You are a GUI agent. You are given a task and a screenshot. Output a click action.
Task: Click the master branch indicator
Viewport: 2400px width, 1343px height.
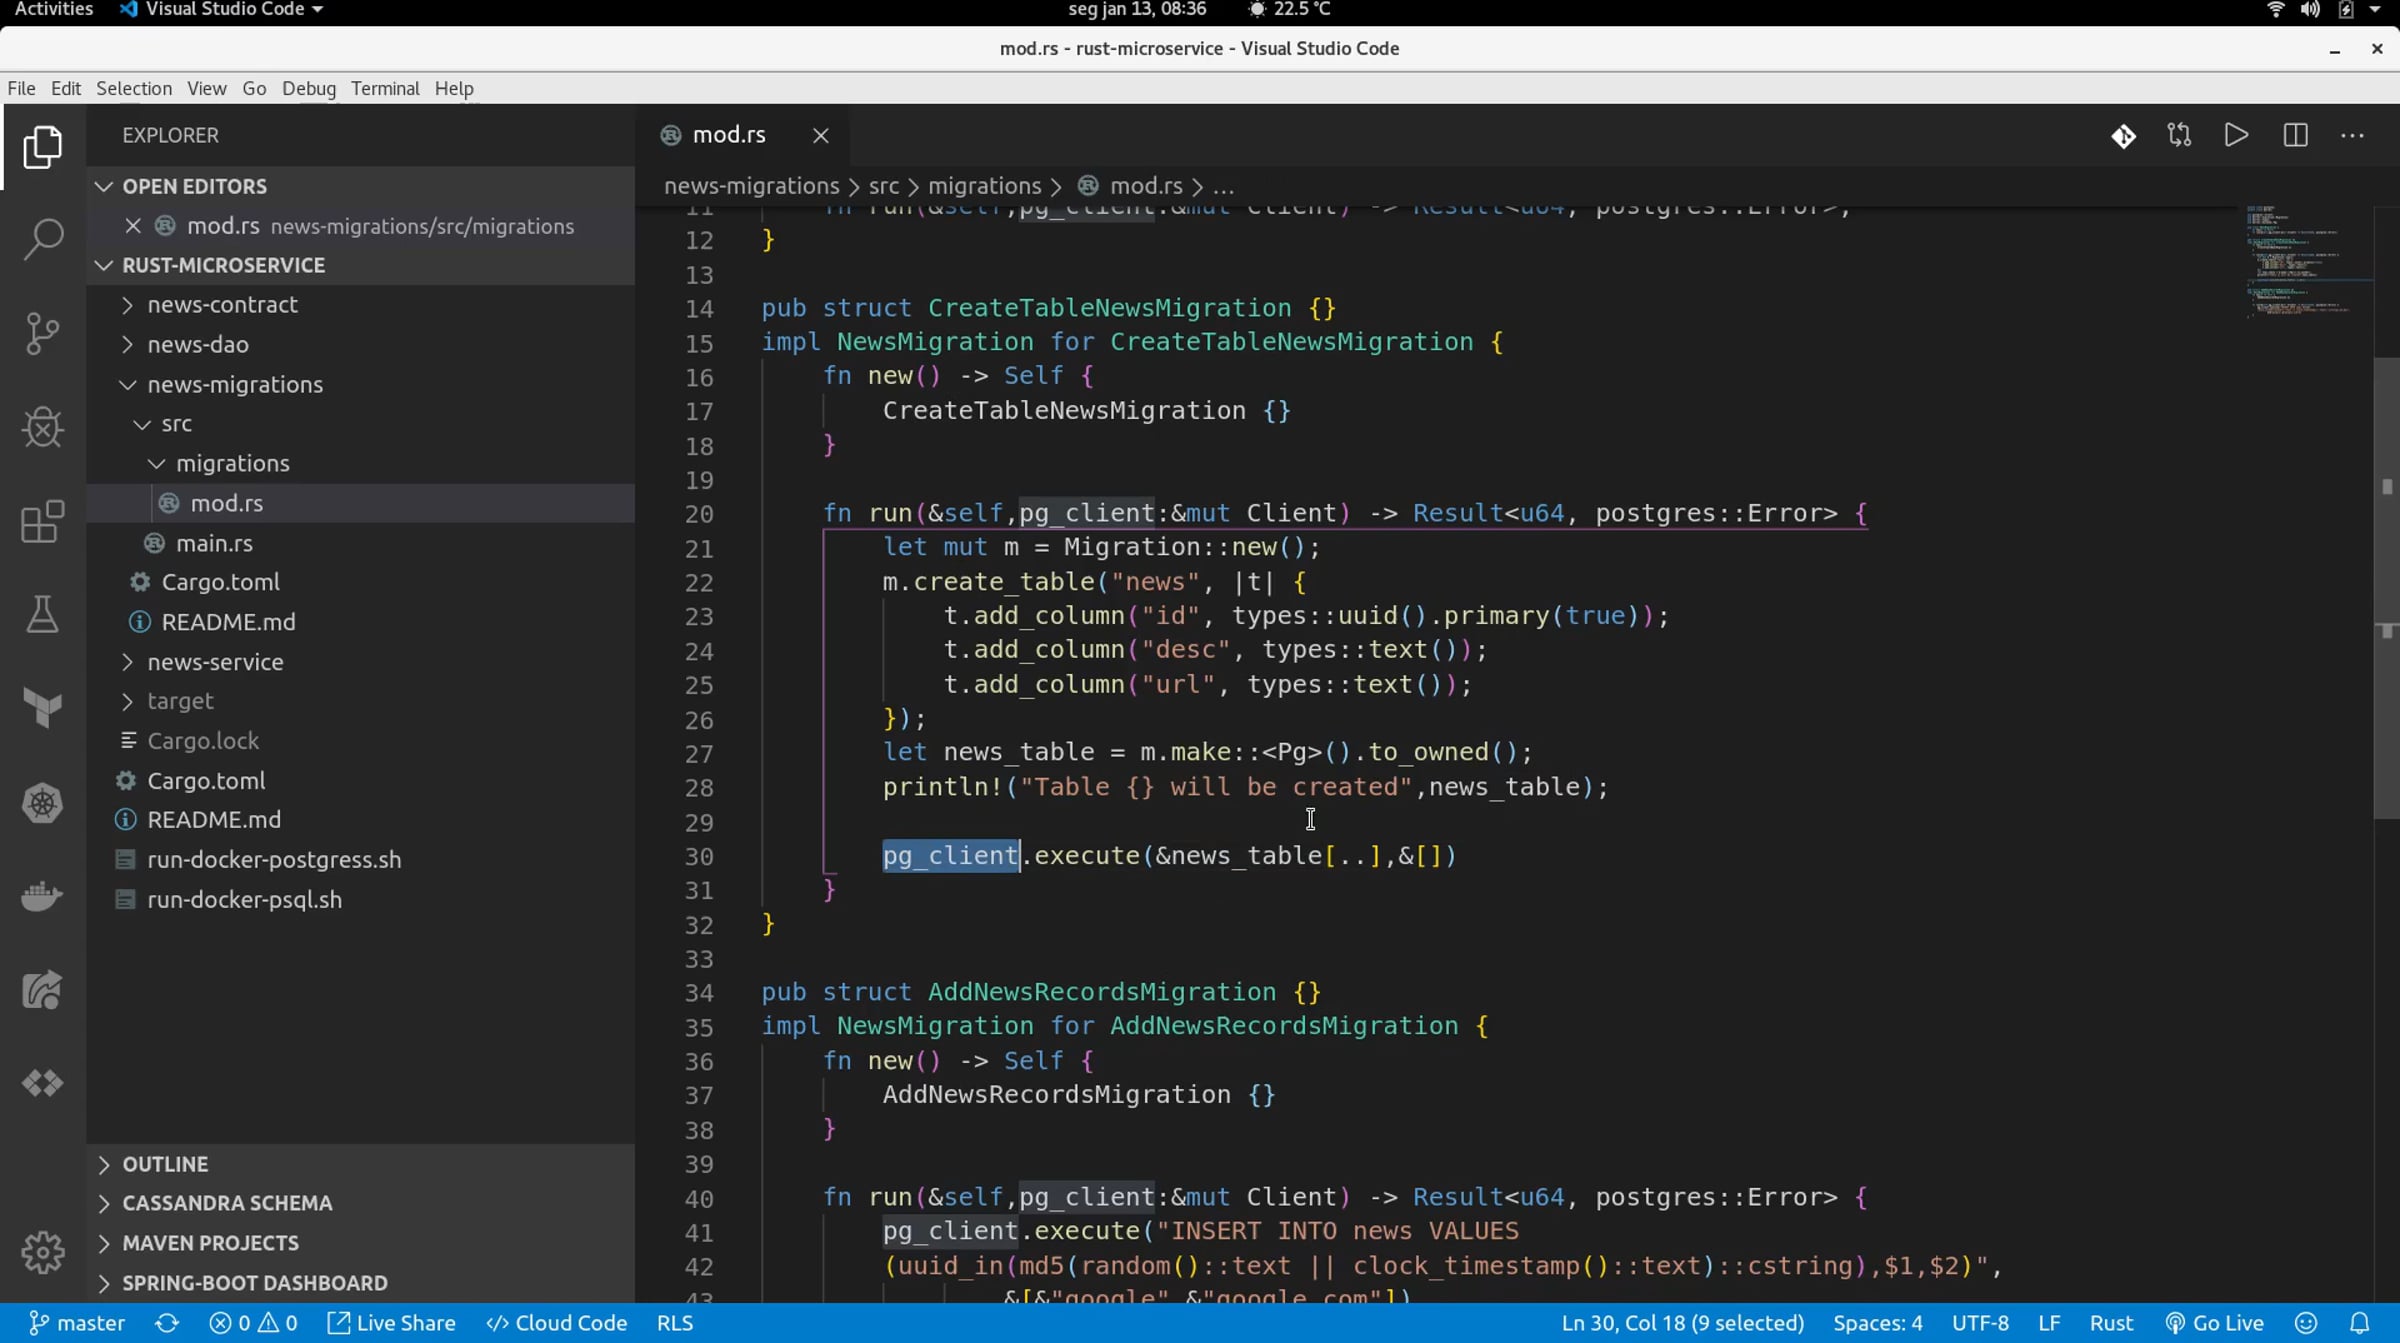pos(78,1323)
